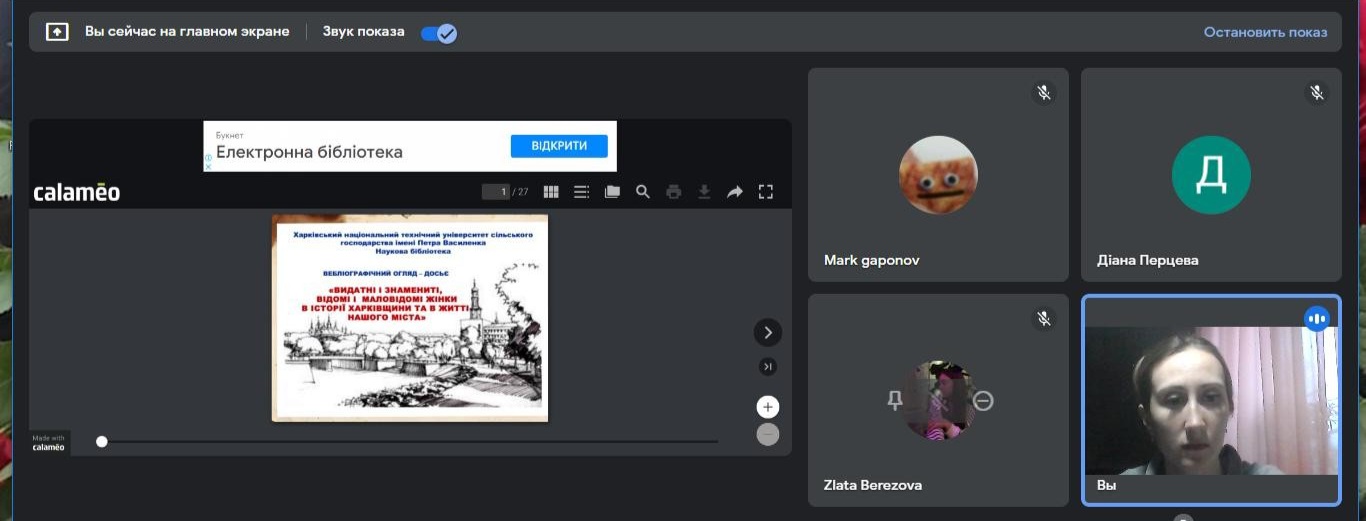Share the publication with the arrow icon
Viewport: 1366px width, 521px height.
[x=735, y=192]
